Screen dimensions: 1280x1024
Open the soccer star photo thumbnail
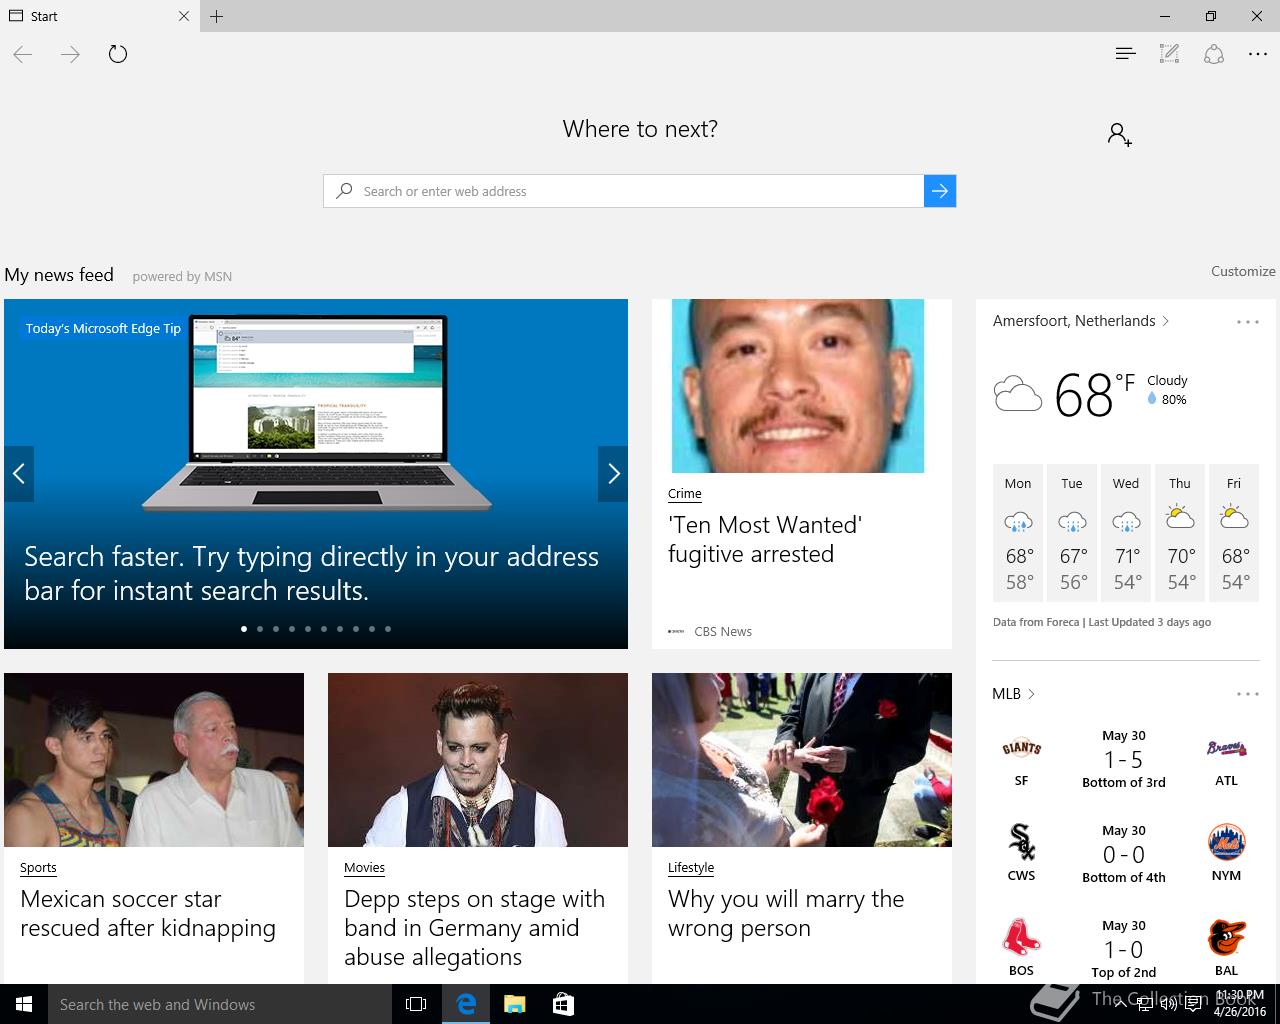(154, 760)
